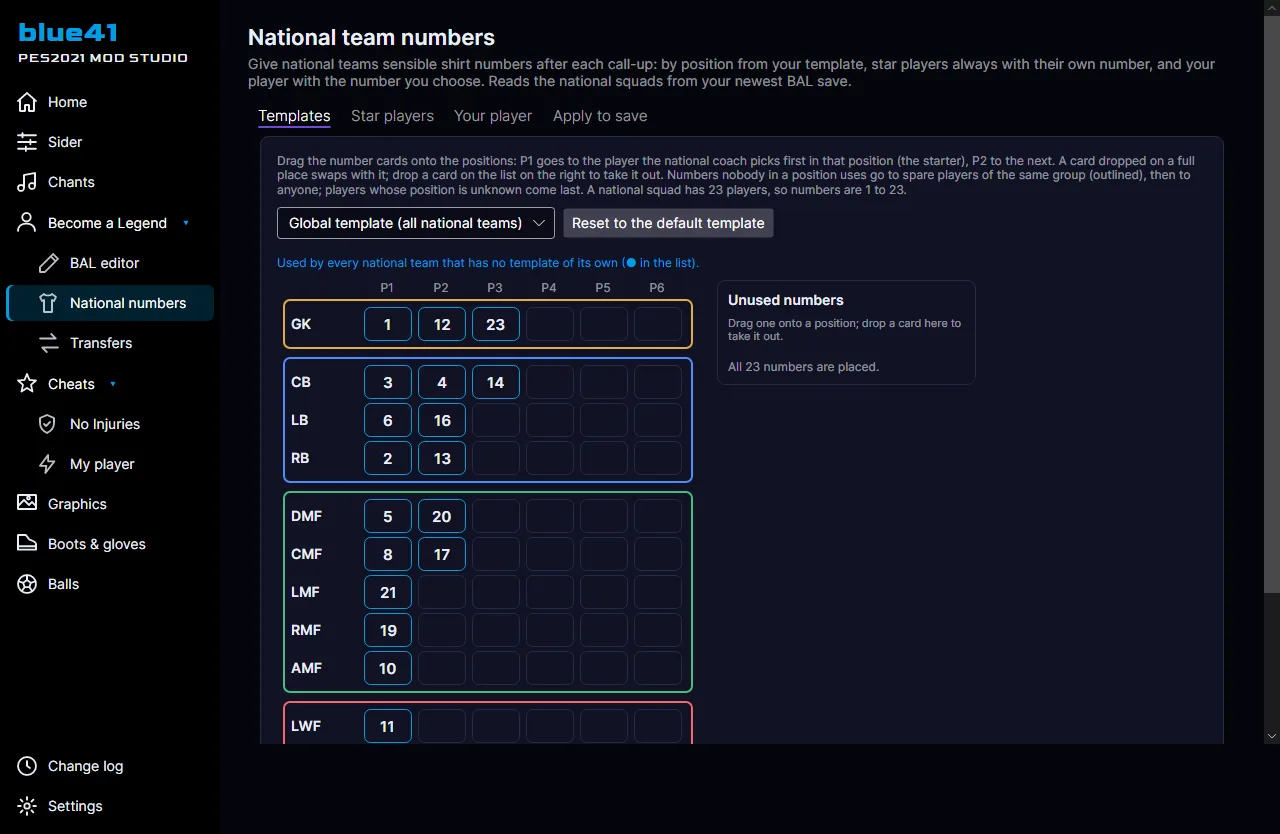This screenshot has height=834, width=1280.
Task: Click the Unused numbers drop area
Action: 846,332
